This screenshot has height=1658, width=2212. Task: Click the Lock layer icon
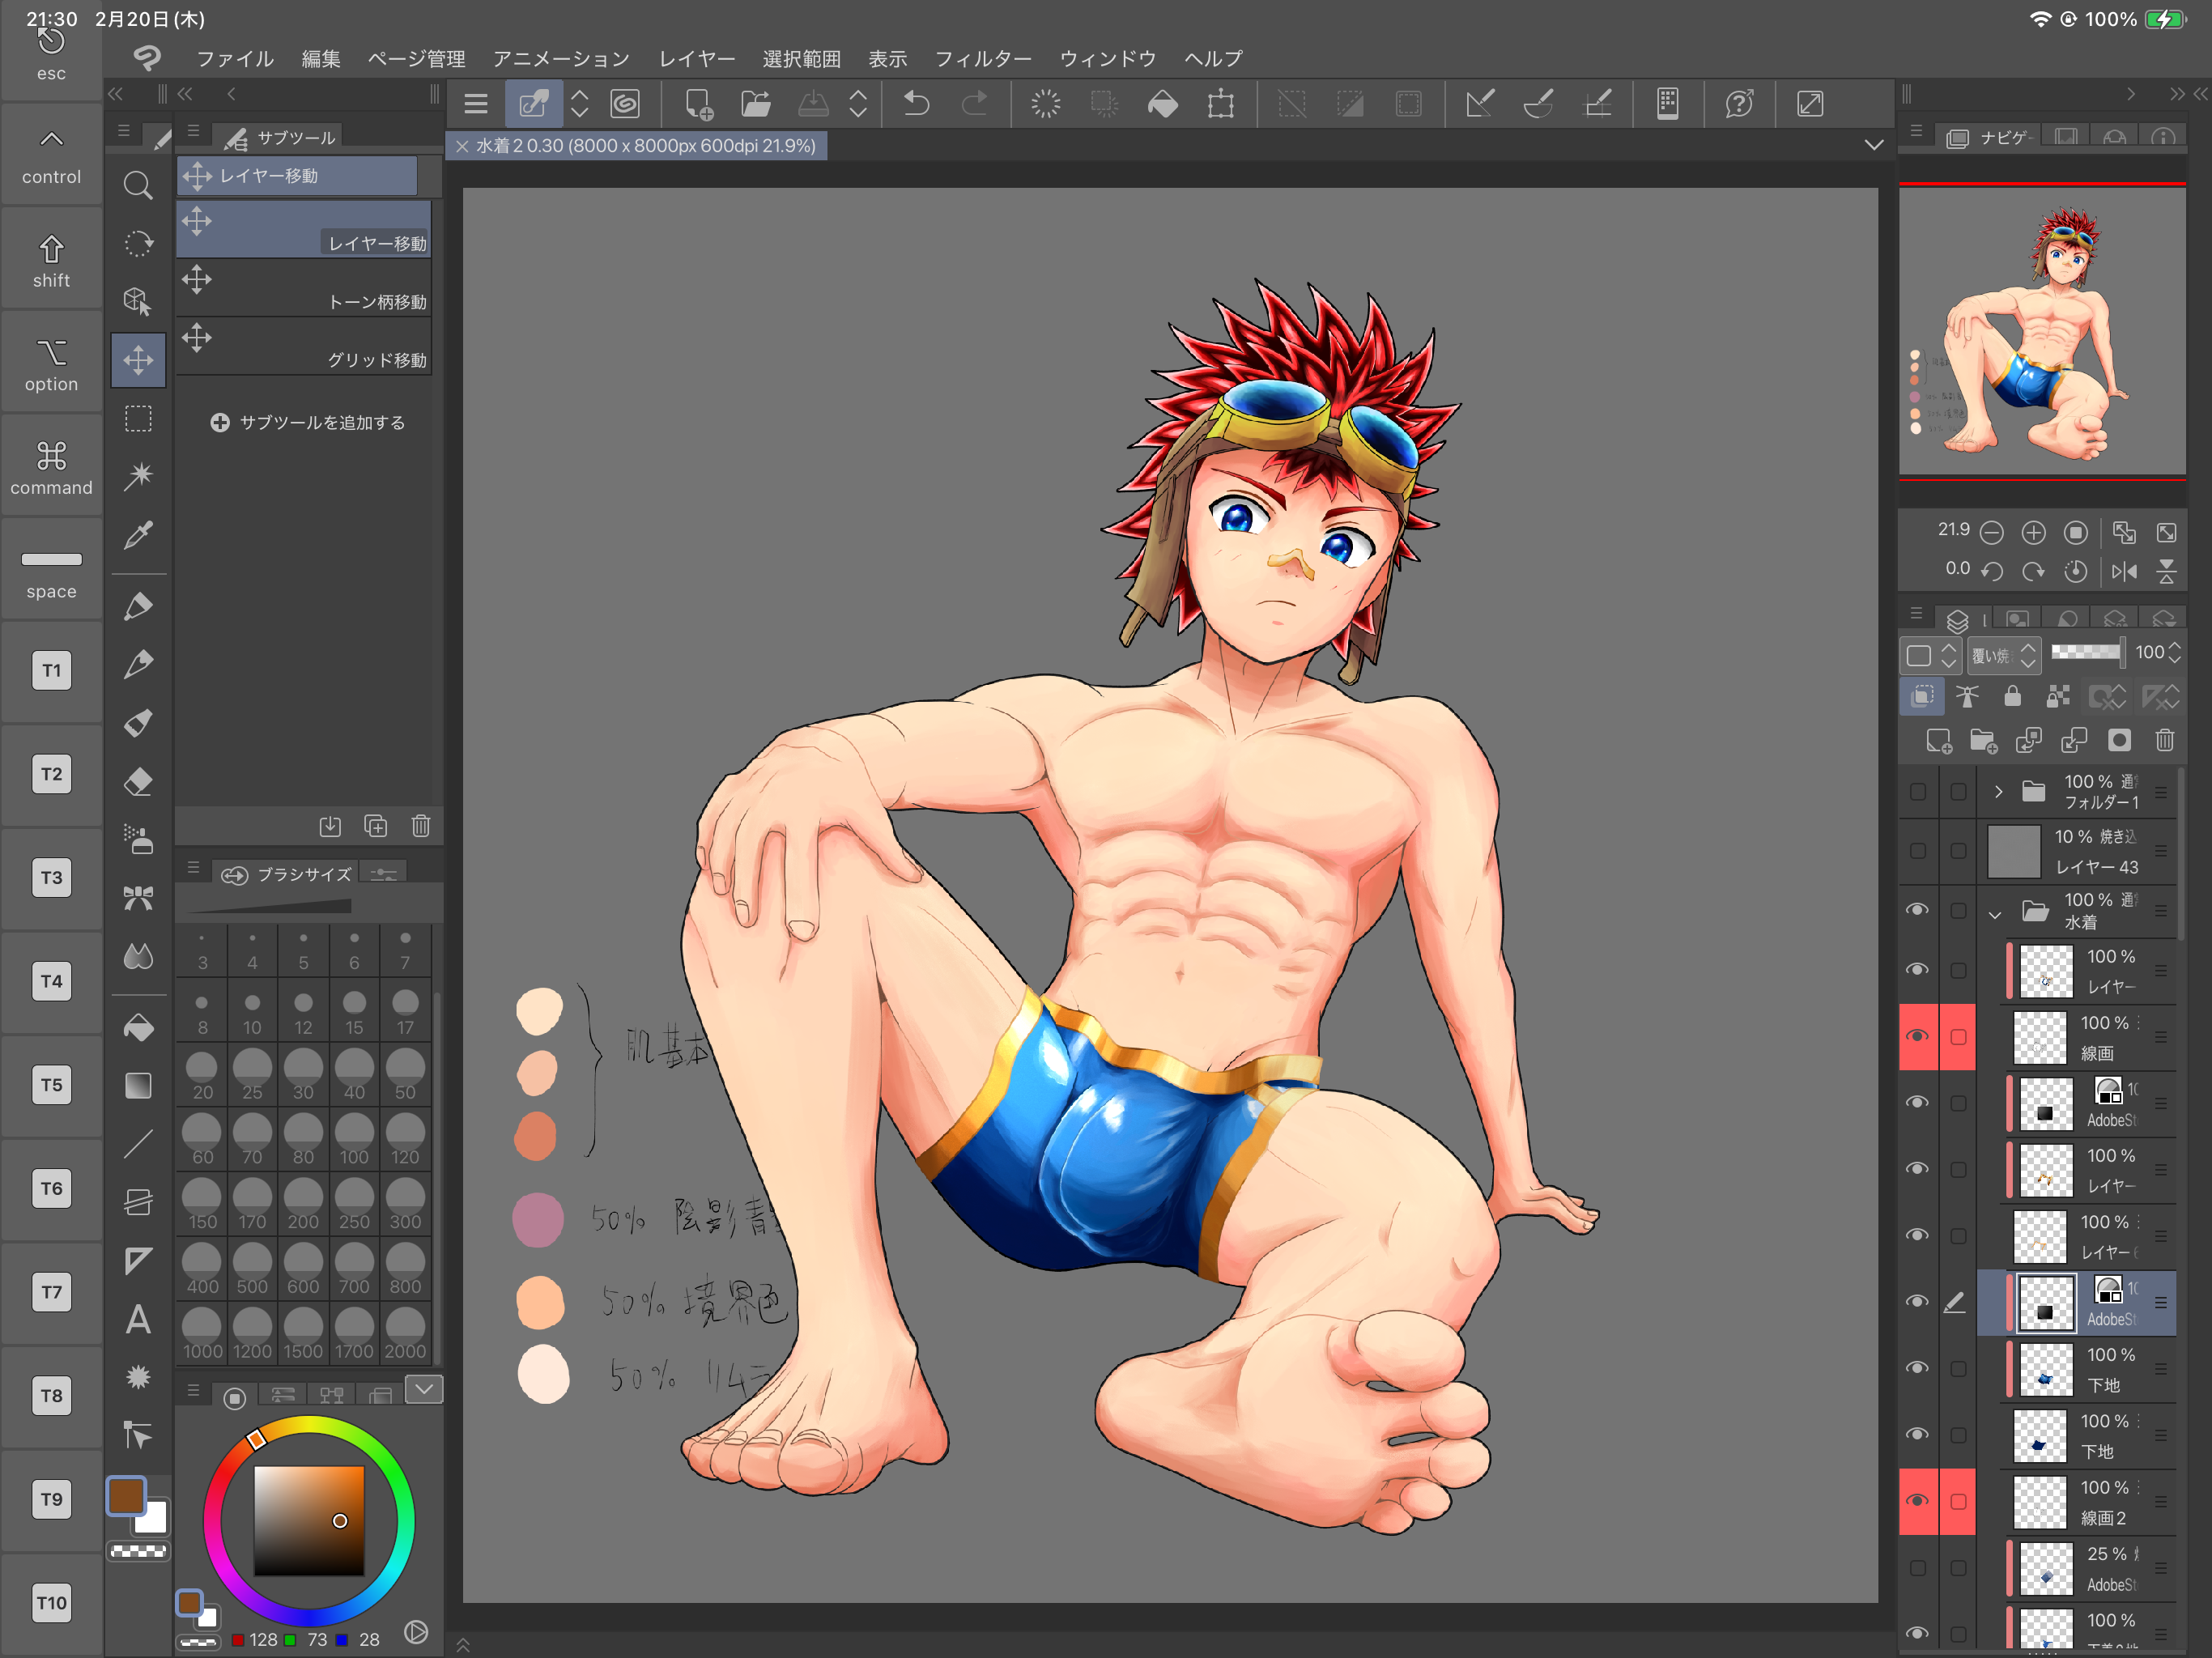tap(2012, 696)
